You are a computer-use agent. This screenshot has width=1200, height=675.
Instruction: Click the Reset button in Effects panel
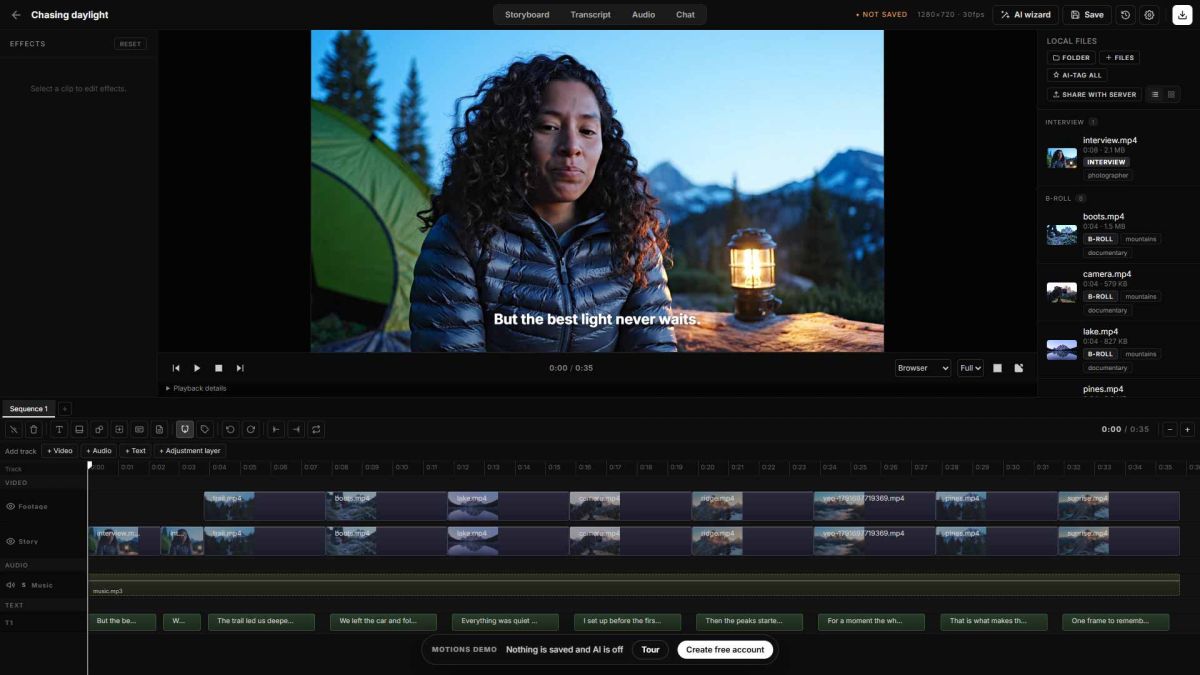coord(130,44)
